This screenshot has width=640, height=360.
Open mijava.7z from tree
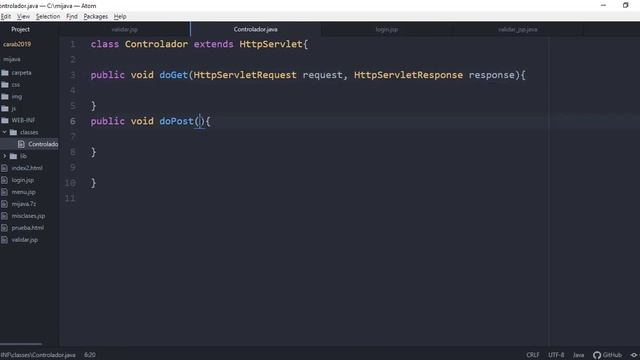coord(24,204)
